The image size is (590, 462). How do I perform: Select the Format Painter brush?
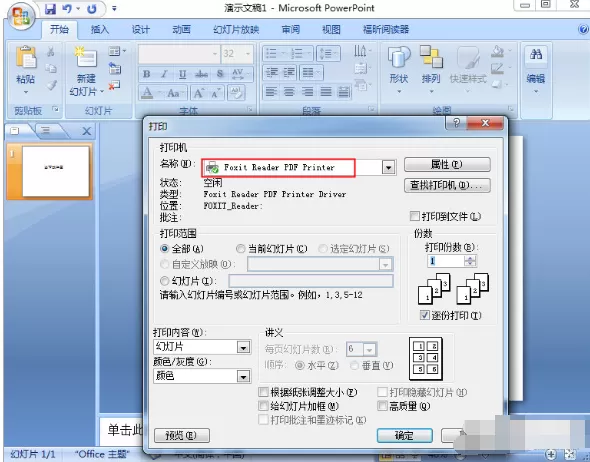click(x=51, y=85)
